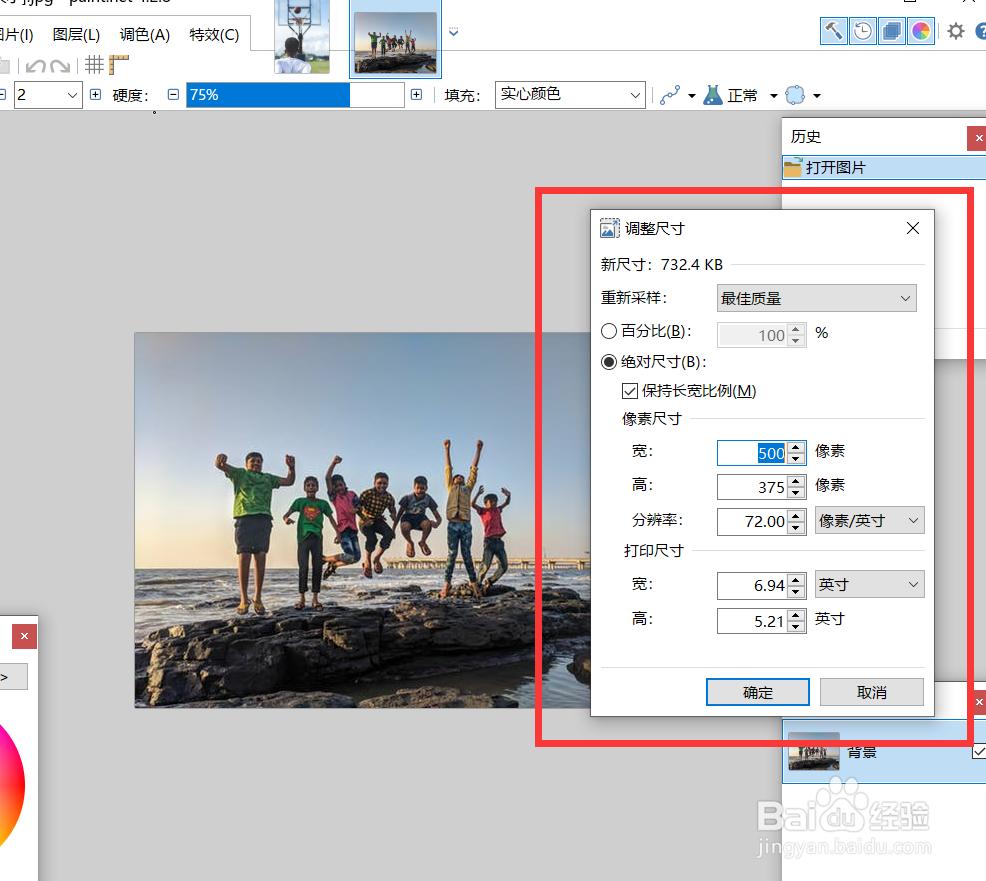986x881 pixels.
Task: Open the 特效(C) menu
Action: click(214, 35)
